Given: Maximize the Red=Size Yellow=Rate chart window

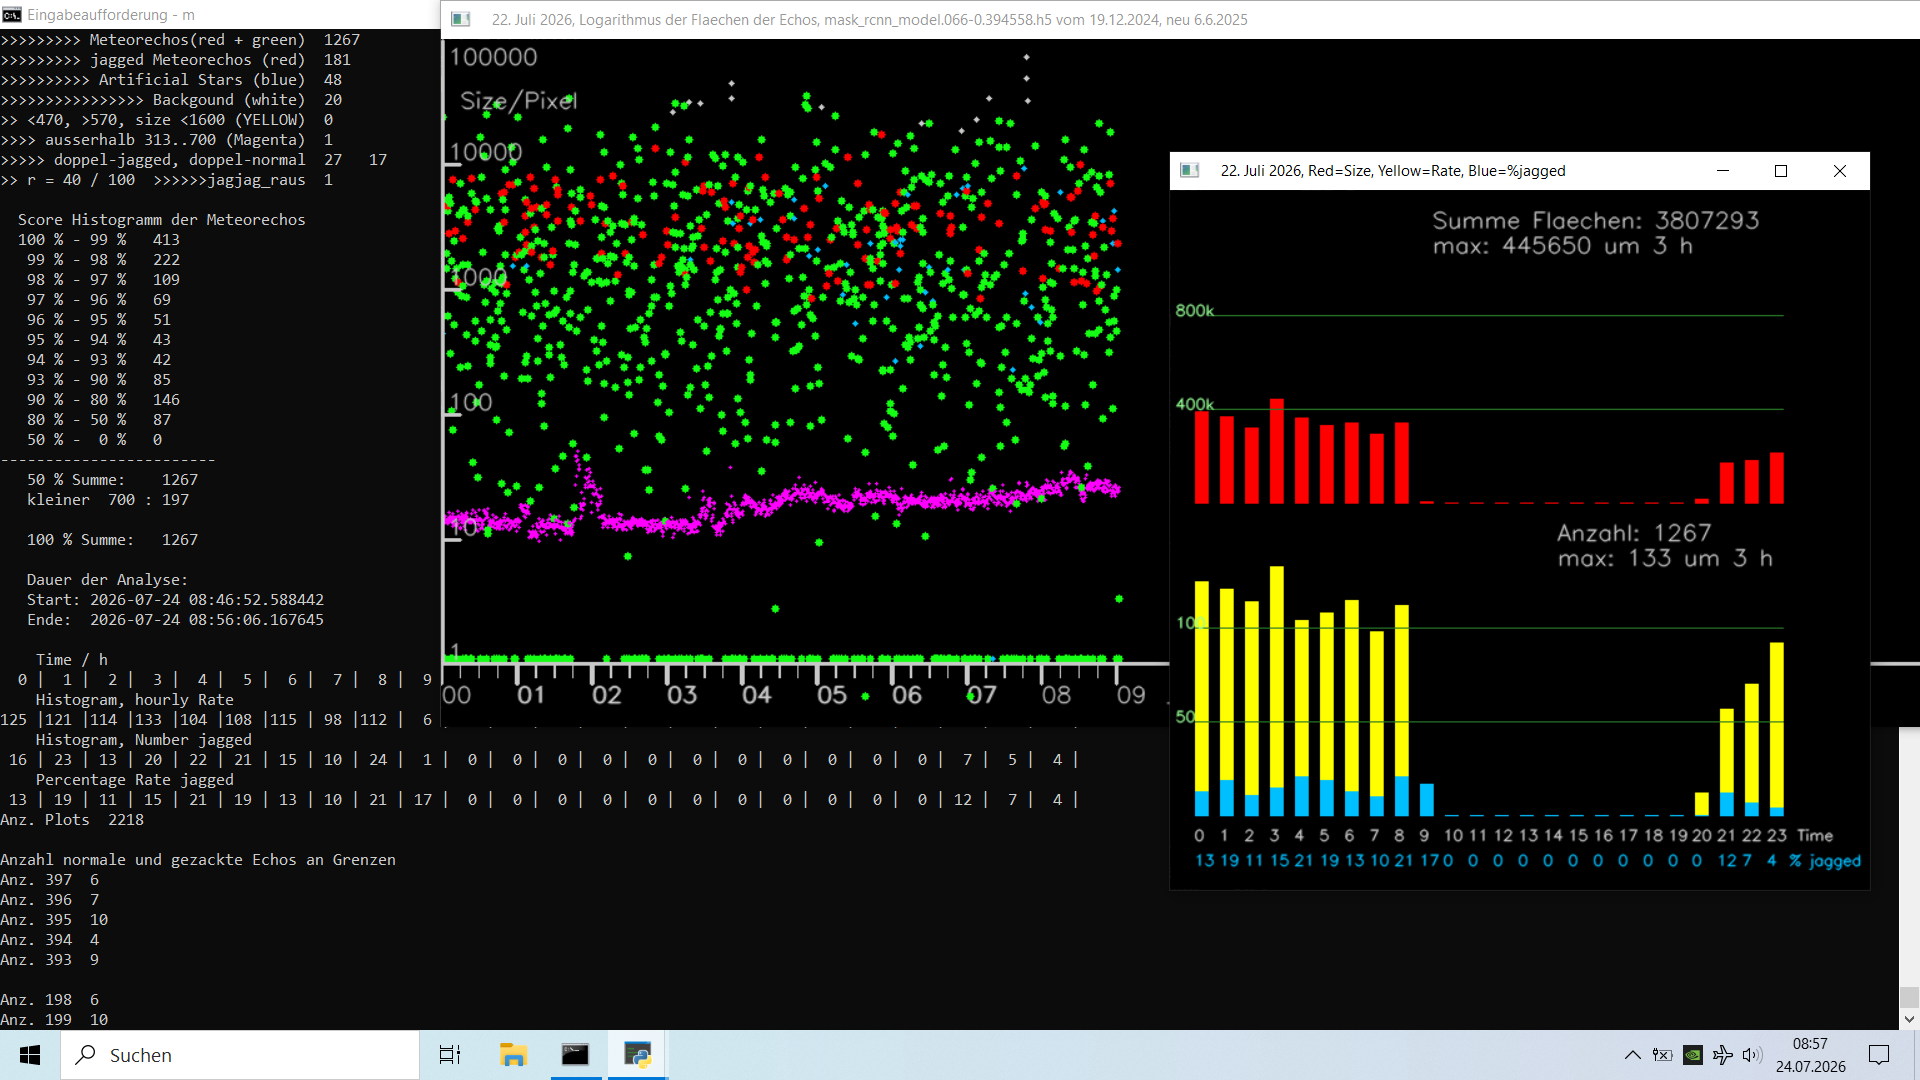Looking at the screenshot, I should (x=1781, y=171).
